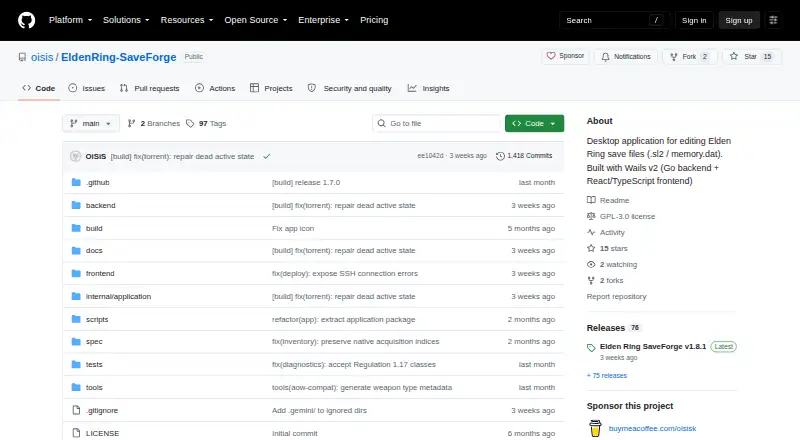Click the commit history clock icon
The width and height of the screenshot is (800, 440).
click(x=500, y=156)
